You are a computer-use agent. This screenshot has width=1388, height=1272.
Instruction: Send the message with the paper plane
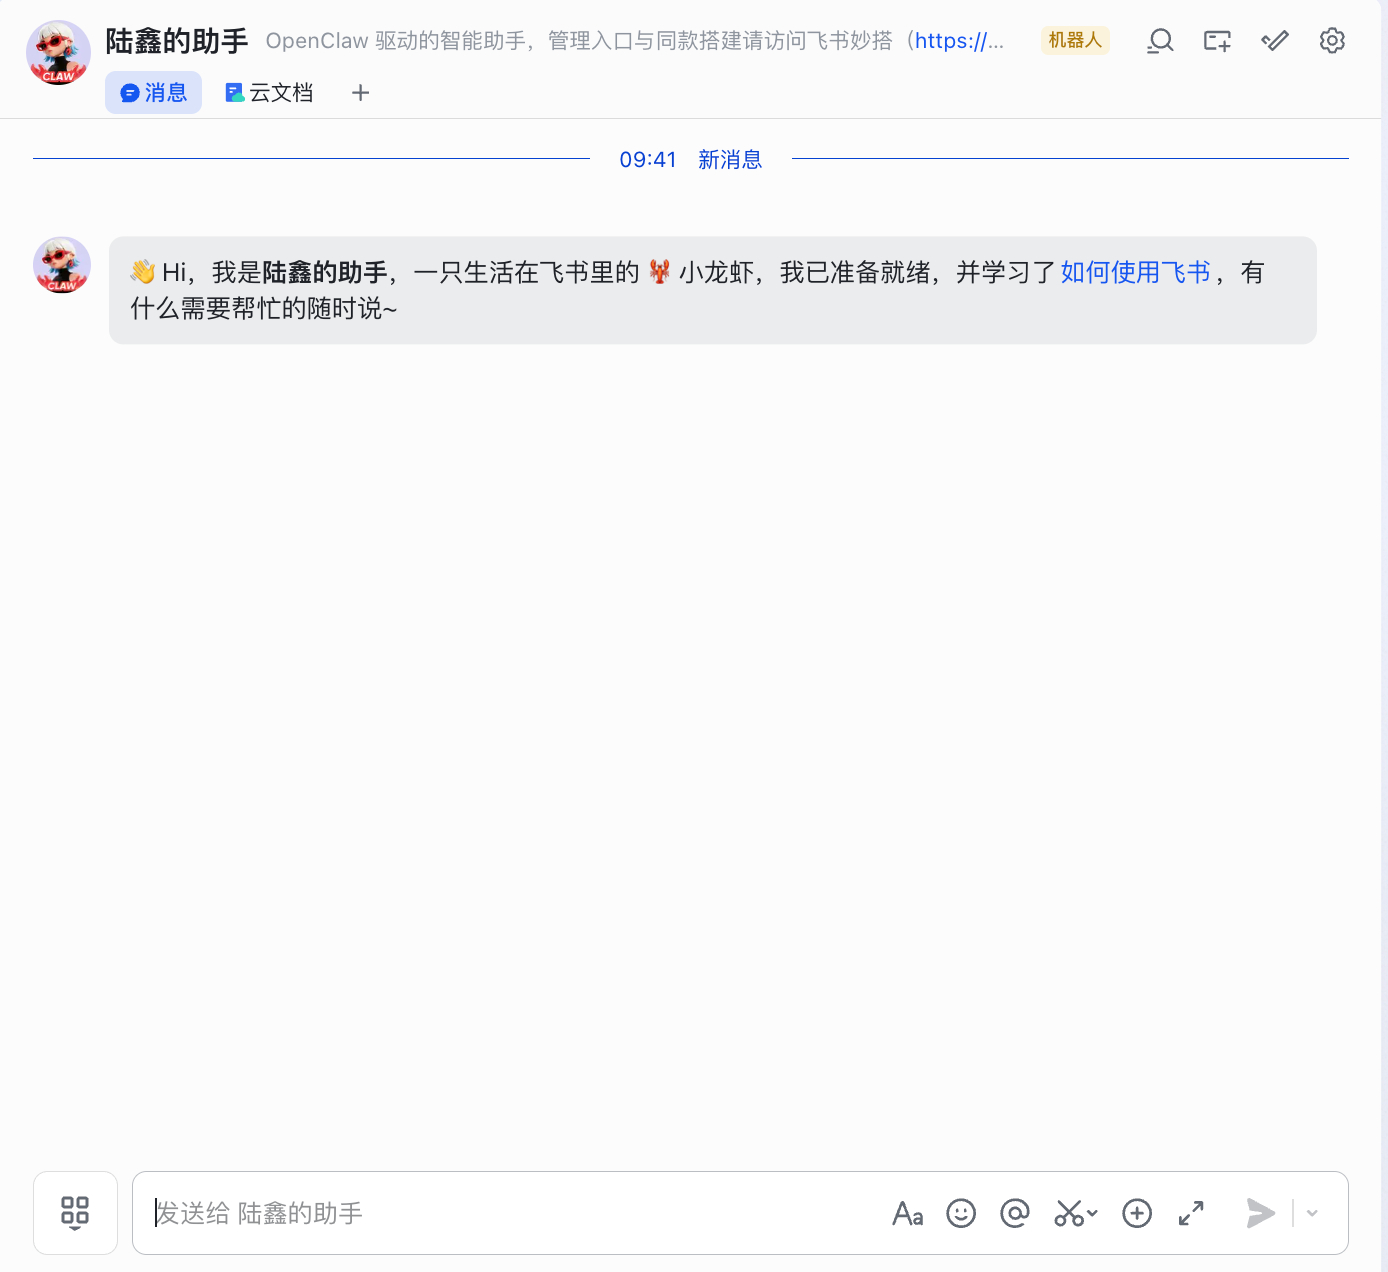coord(1259,1213)
